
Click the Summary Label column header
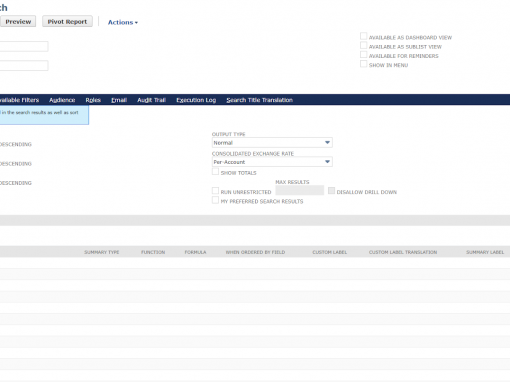[485, 252]
